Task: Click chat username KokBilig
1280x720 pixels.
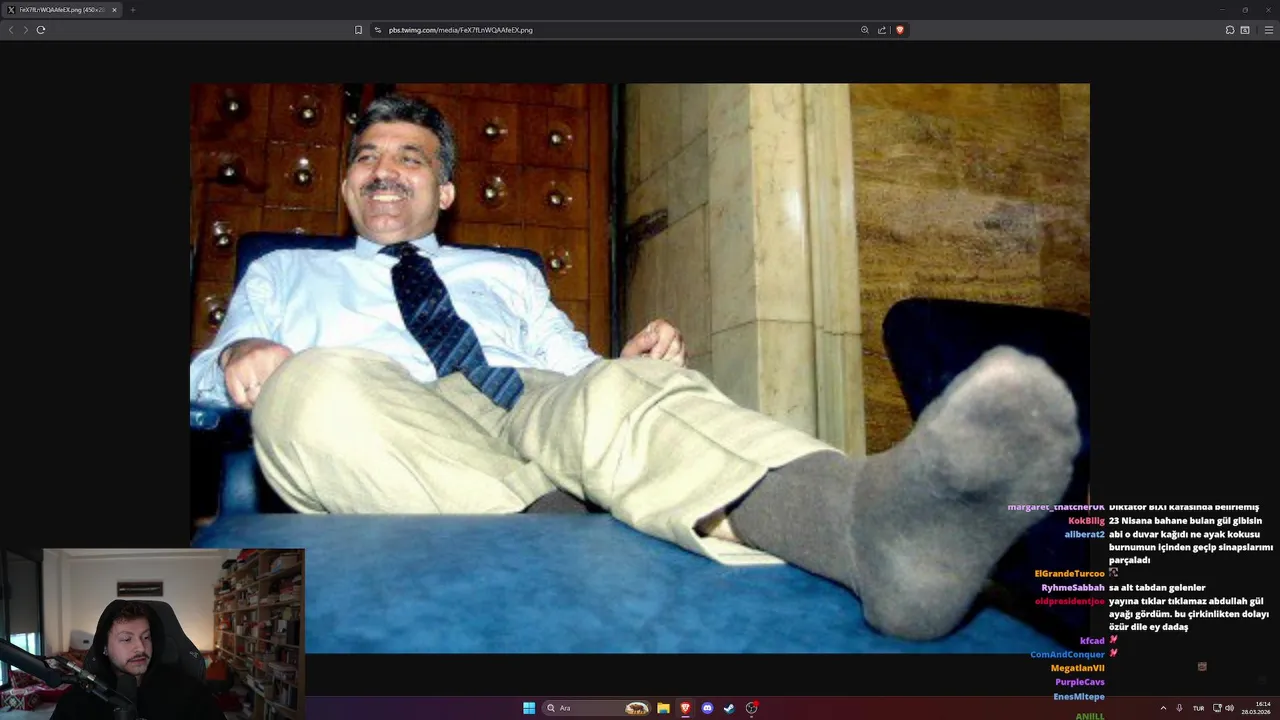Action: (x=1086, y=521)
